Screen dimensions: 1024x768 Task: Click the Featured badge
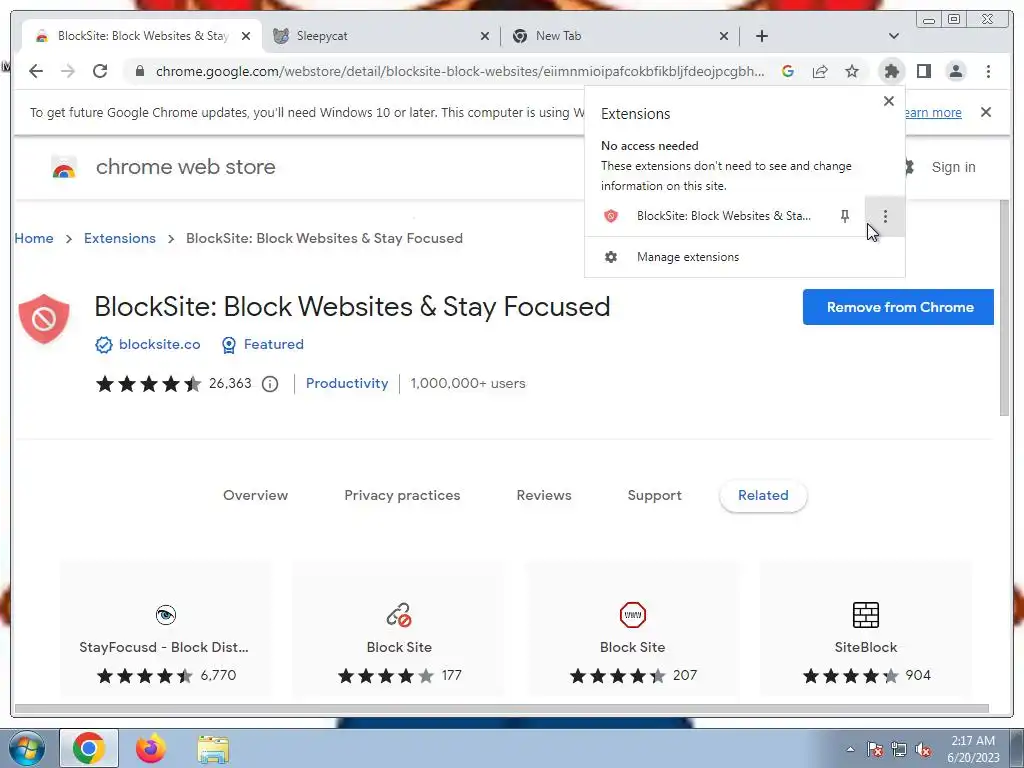click(263, 344)
